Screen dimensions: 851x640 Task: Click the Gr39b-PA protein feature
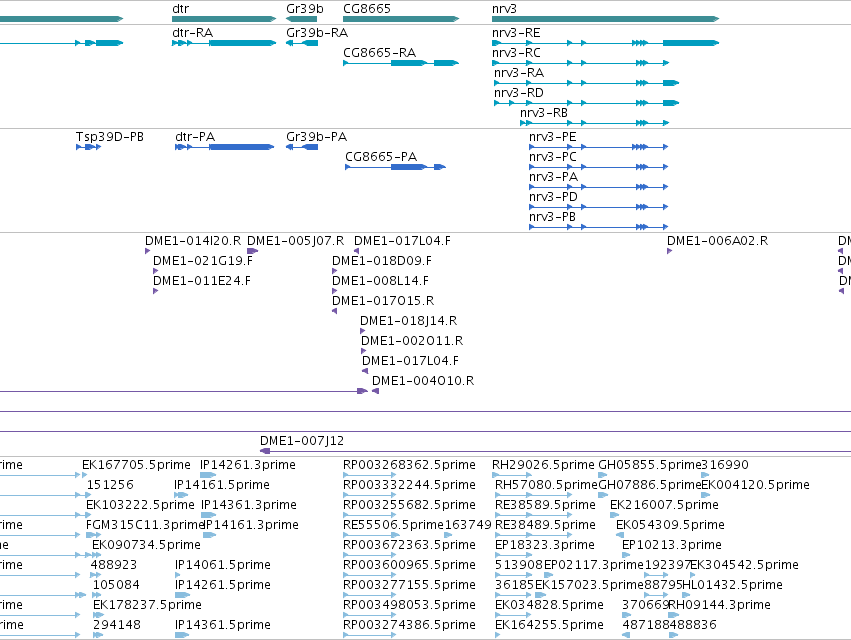tap(302, 147)
